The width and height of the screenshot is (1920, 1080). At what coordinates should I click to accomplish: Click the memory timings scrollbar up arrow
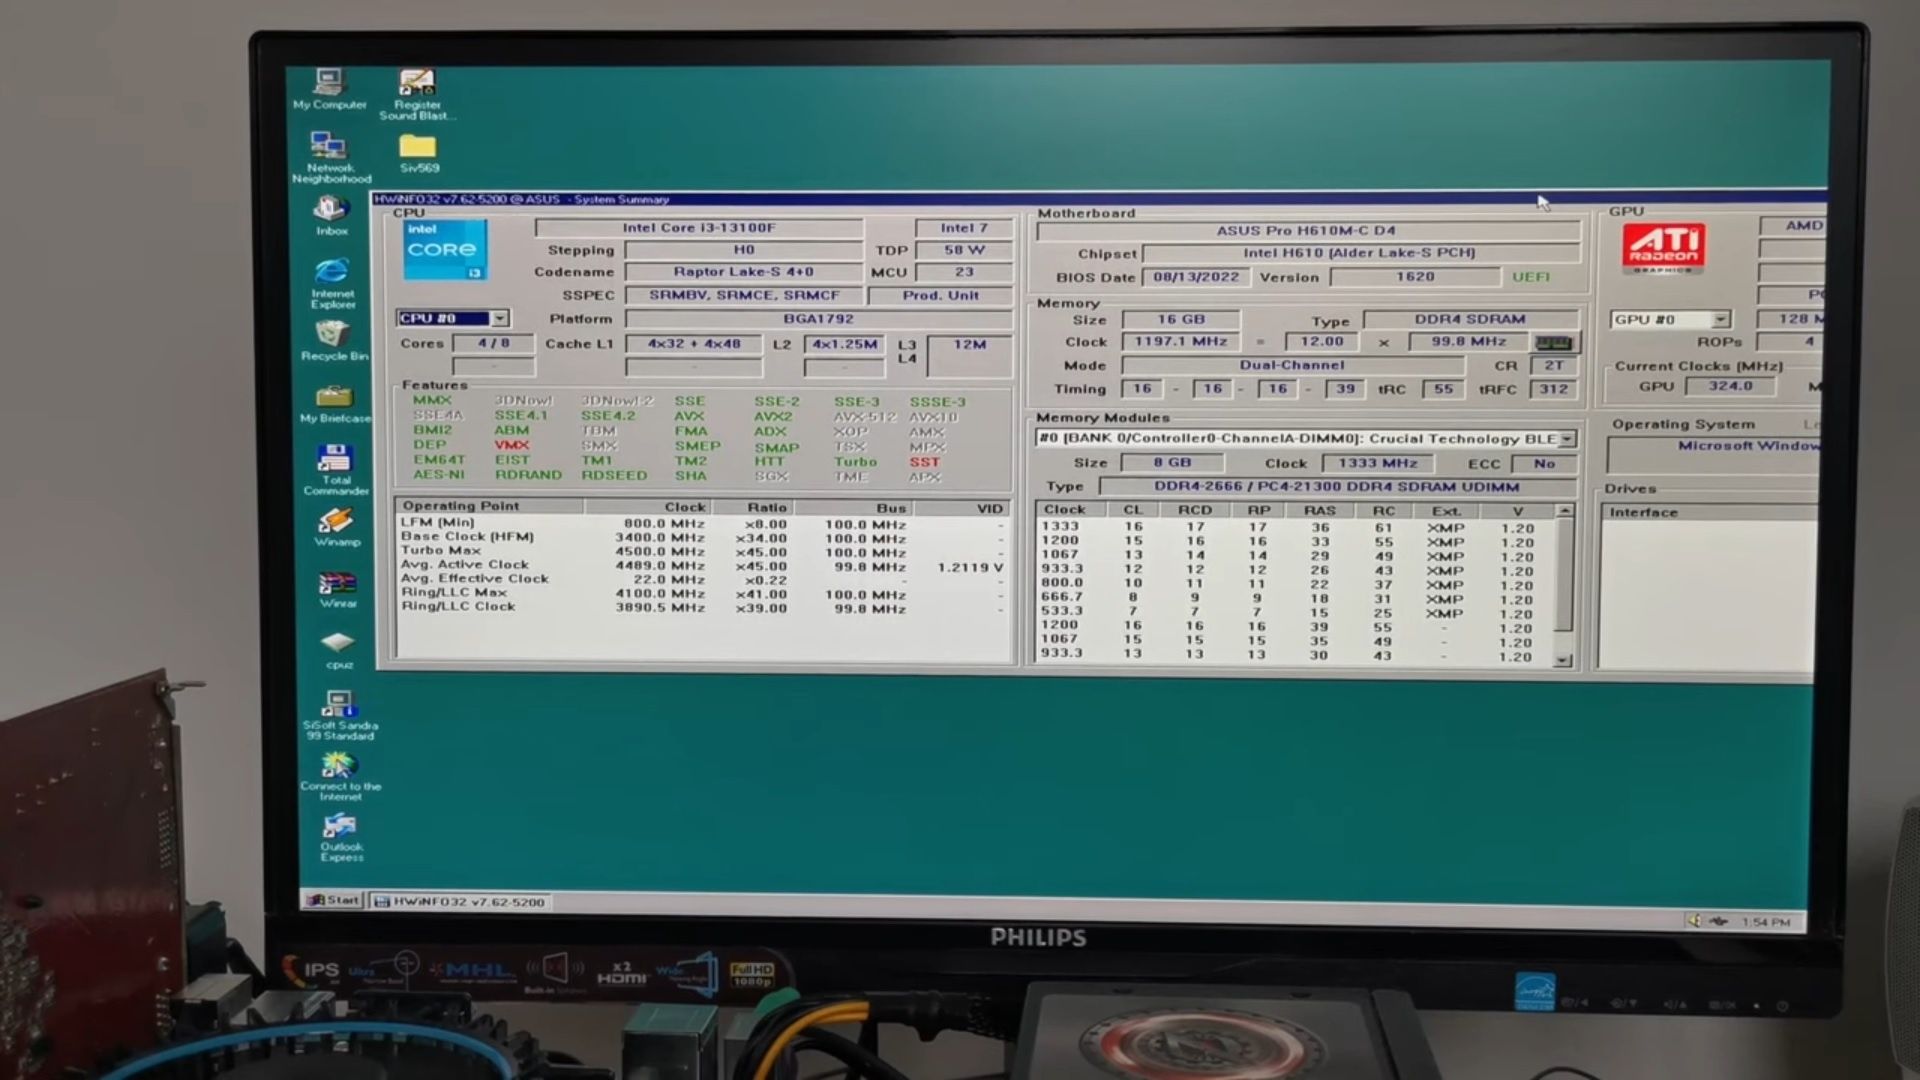[1564, 511]
